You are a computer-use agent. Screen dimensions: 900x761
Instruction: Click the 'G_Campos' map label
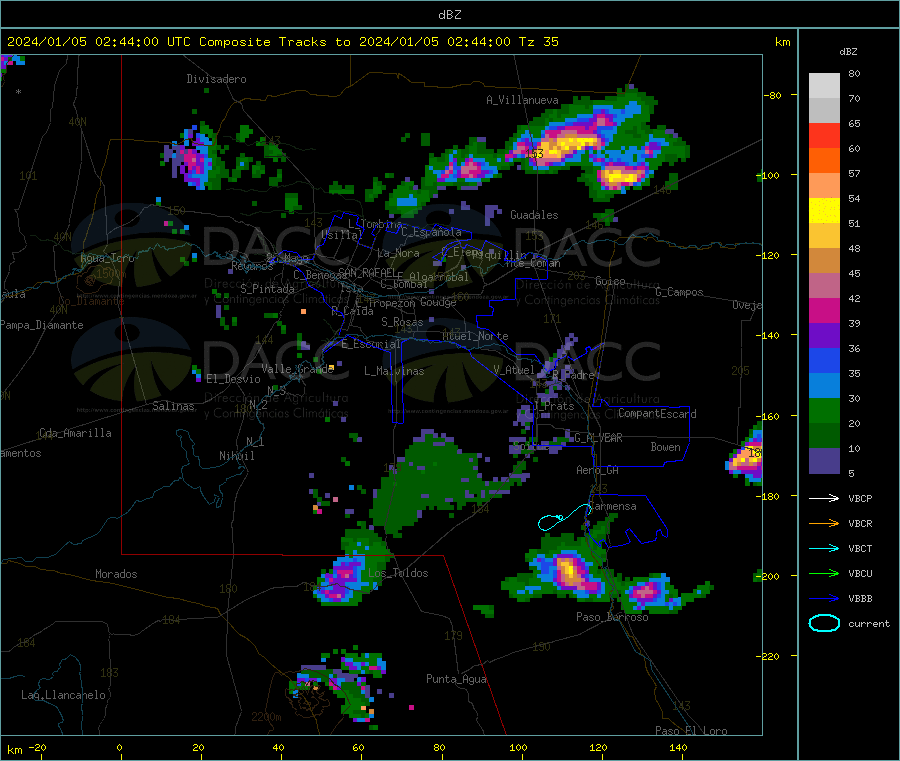(x=679, y=292)
